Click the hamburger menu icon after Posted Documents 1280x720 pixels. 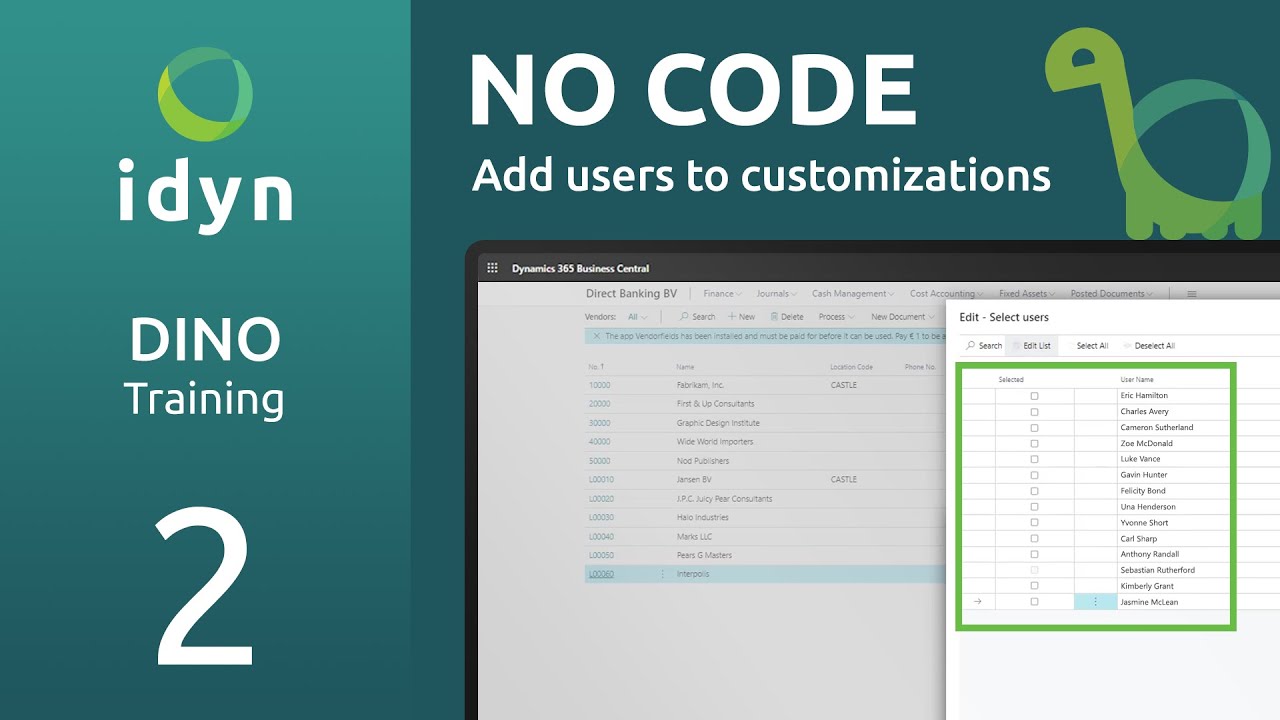[x=1191, y=294]
